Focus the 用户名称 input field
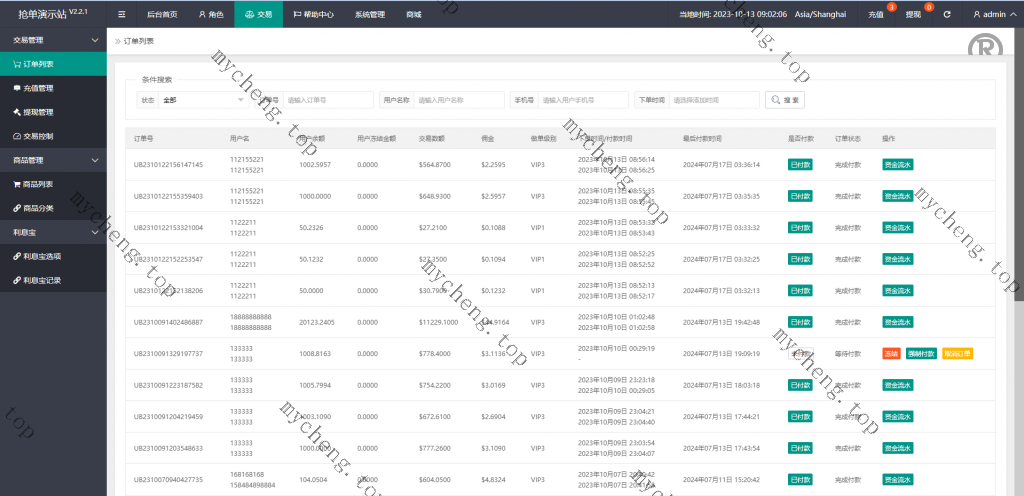This screenshot has width=1024, height=496. 459,100
